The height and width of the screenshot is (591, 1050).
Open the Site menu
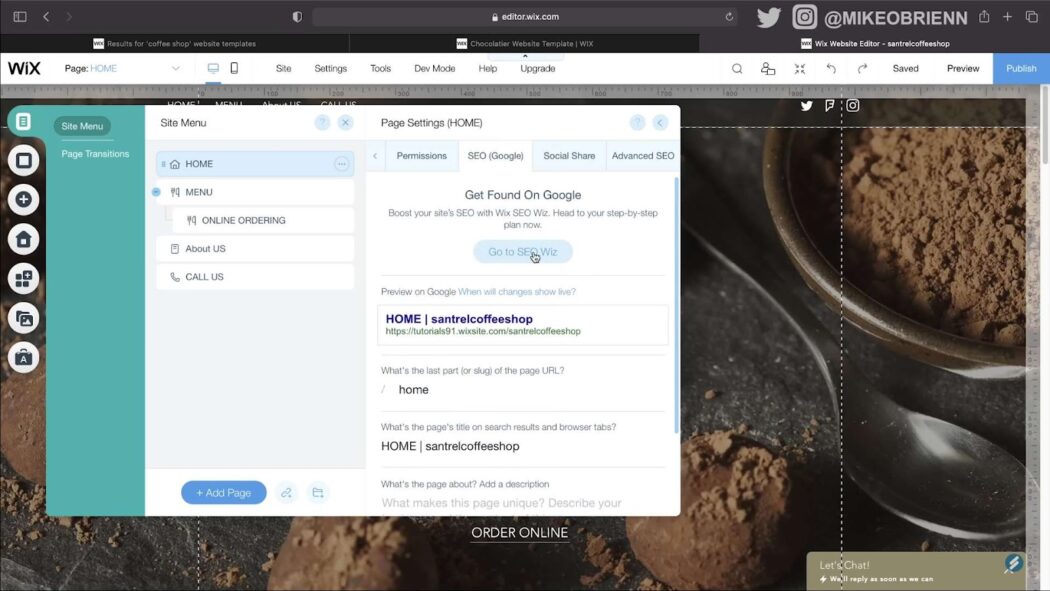[x=283, y=68]
